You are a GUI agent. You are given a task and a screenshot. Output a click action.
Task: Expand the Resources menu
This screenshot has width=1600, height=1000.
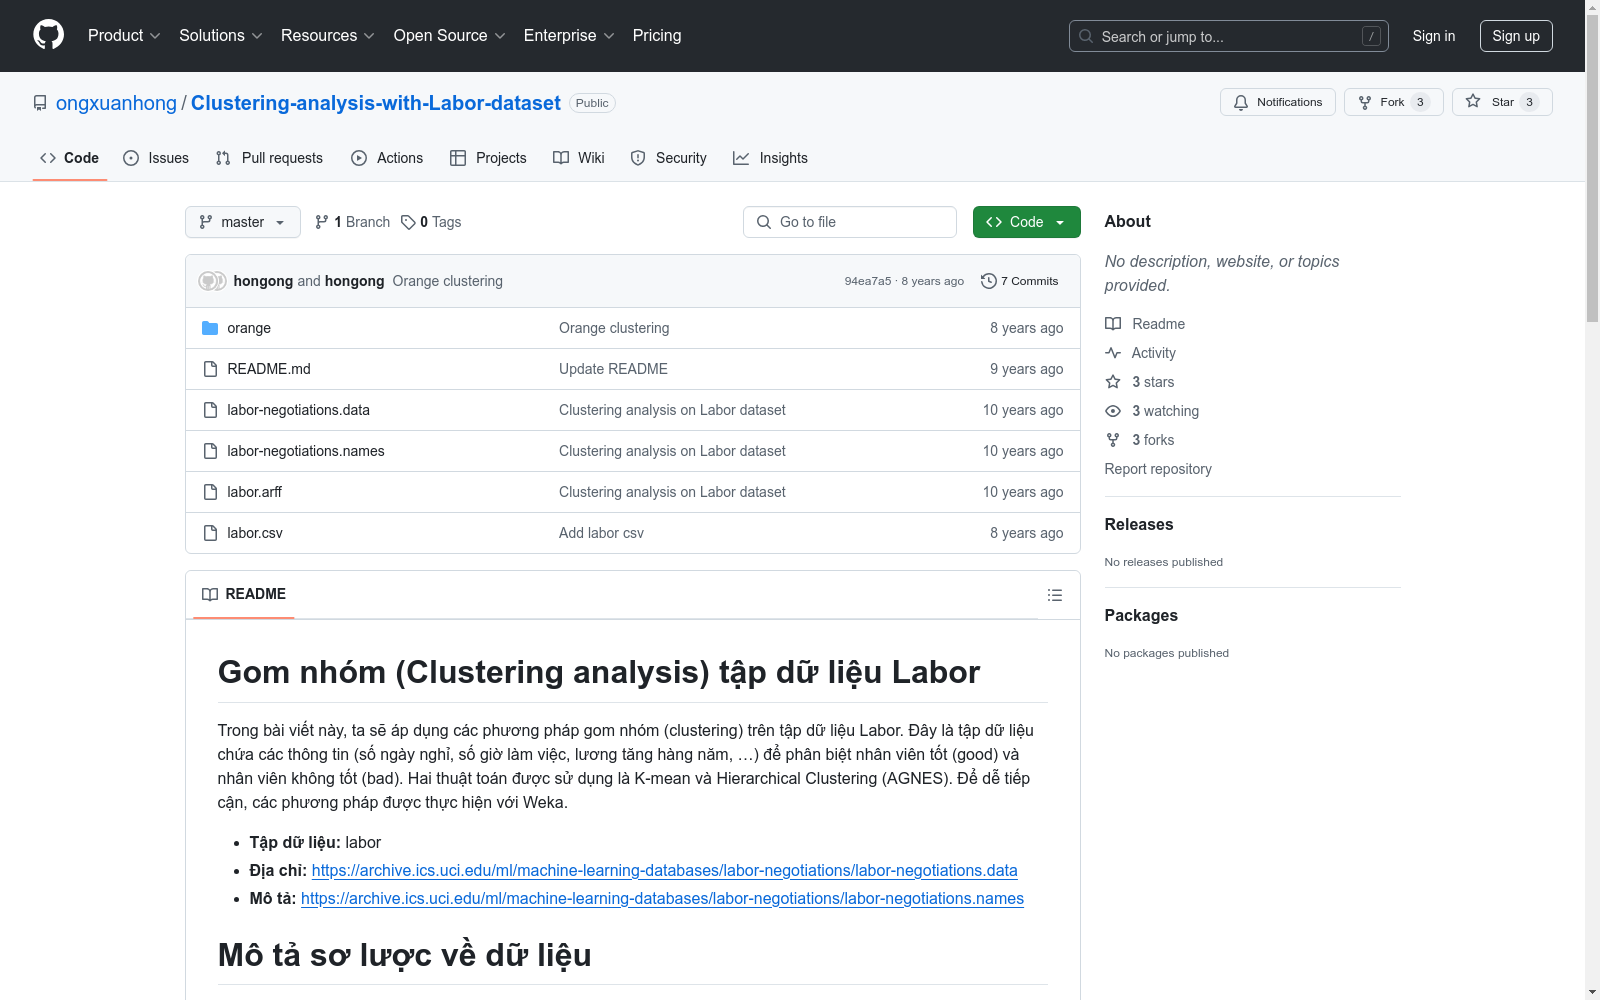click(328, 36)
